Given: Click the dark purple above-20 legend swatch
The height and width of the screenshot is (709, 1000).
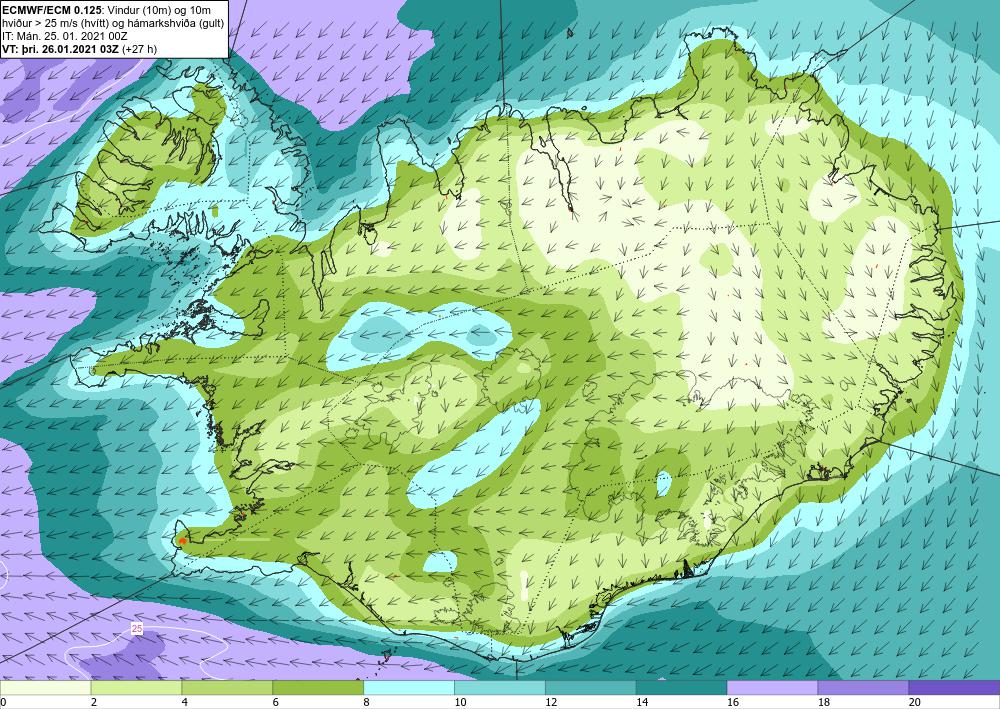Looking at the screenshot, I should (x=954, y=687).
